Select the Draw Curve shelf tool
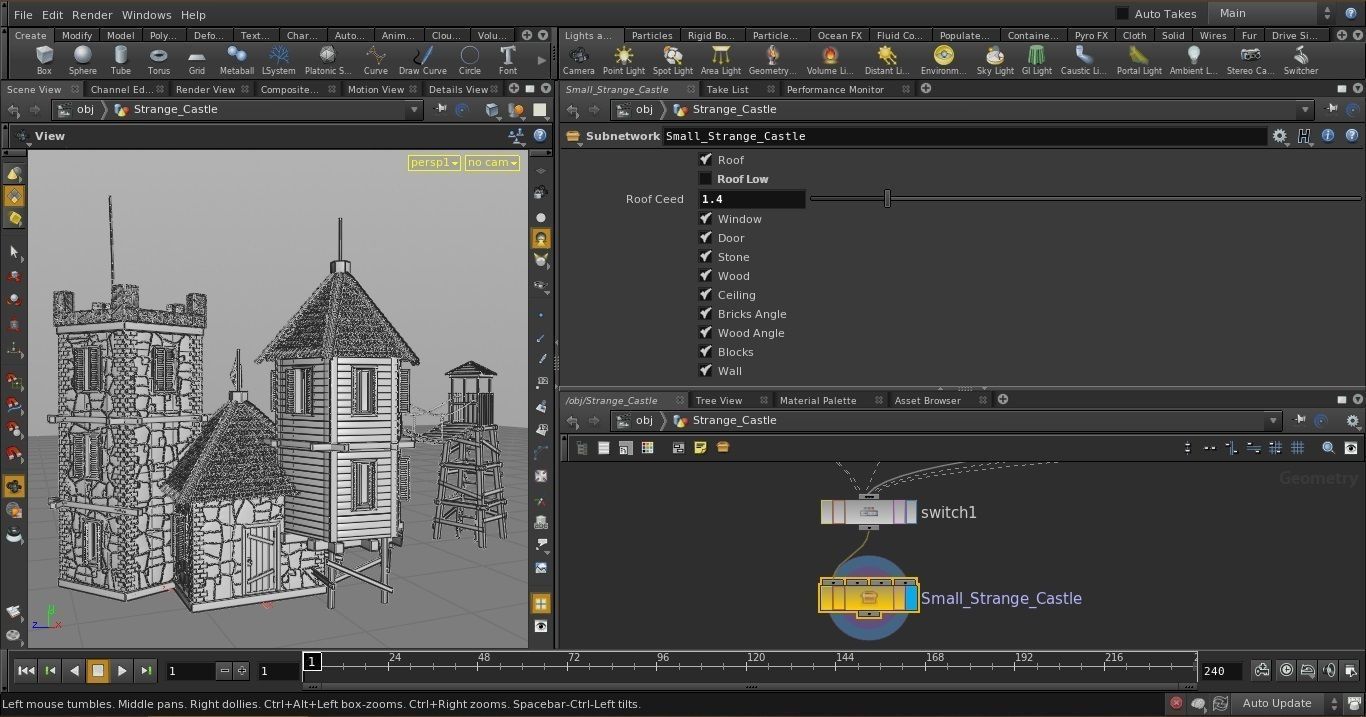This screenshot has height=717, width=1366. click(x=423, y=59)
